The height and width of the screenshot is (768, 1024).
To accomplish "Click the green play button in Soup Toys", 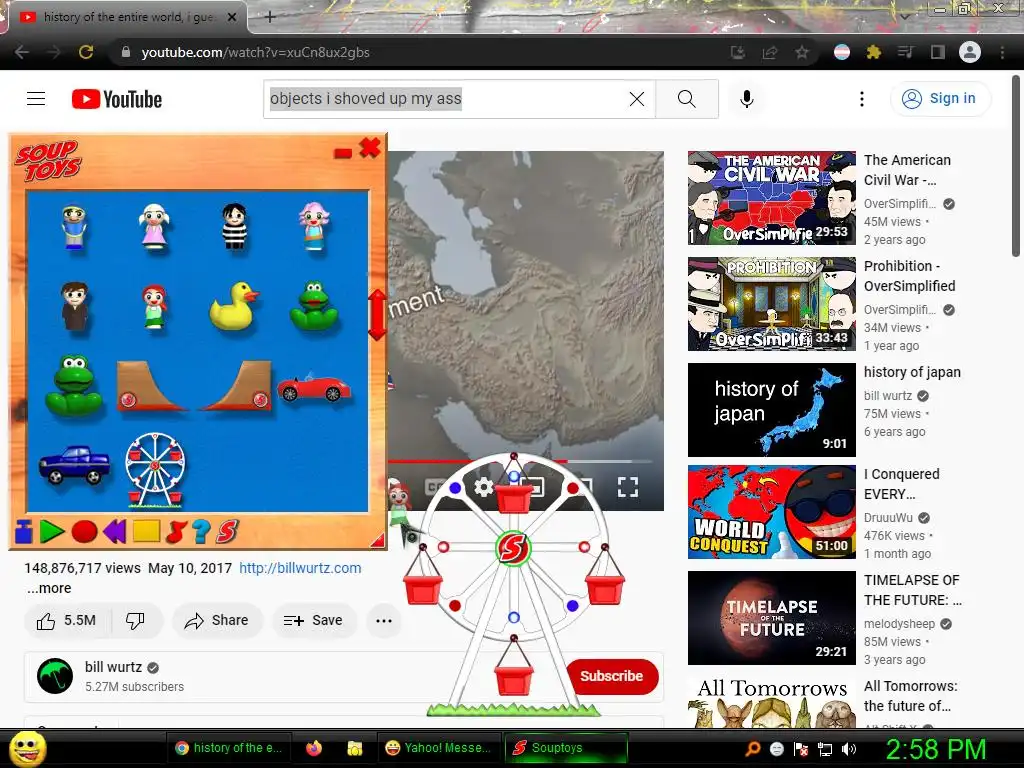I will tap(52, 531).
